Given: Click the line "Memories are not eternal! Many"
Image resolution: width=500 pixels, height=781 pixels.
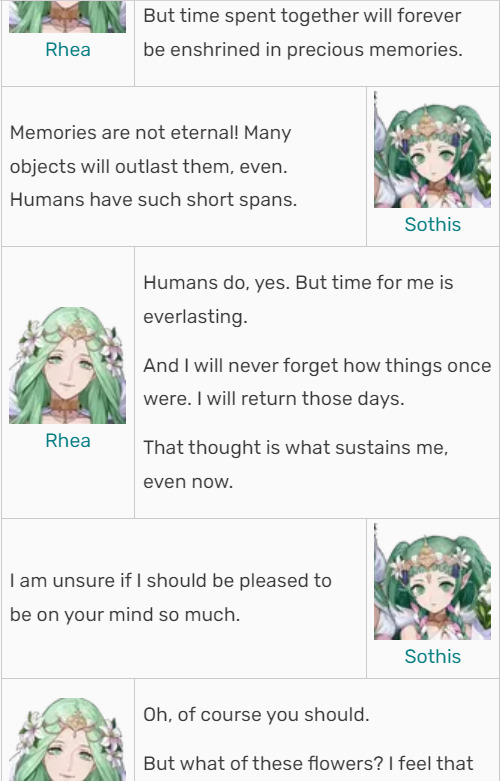Looking at the screenshot, I should tap(150, 133).
